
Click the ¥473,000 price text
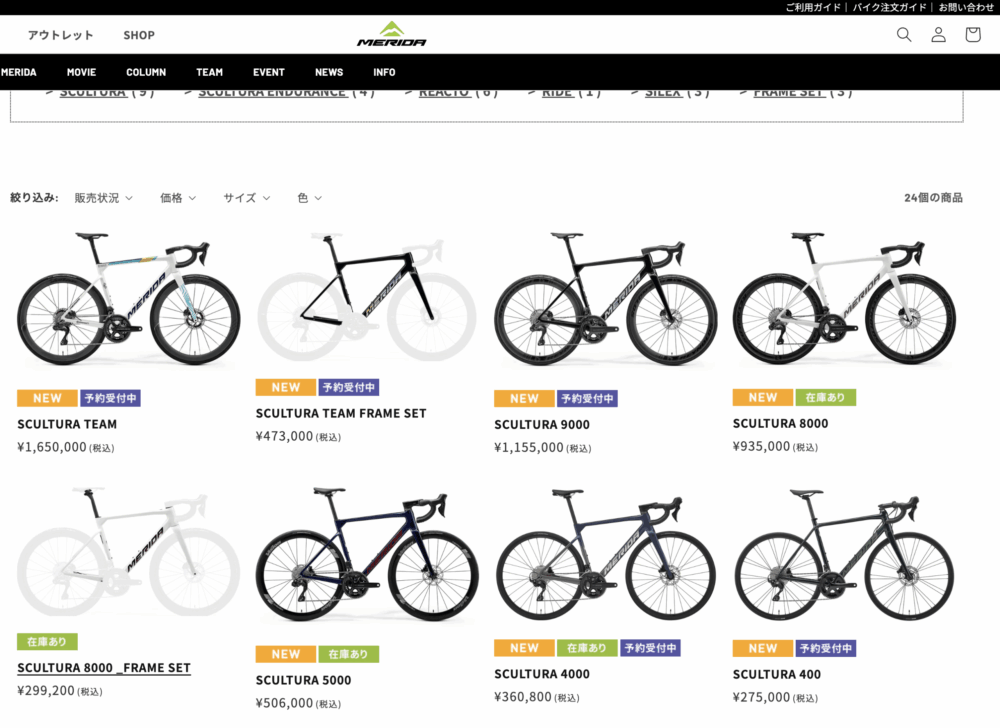[x=284, y=436]
